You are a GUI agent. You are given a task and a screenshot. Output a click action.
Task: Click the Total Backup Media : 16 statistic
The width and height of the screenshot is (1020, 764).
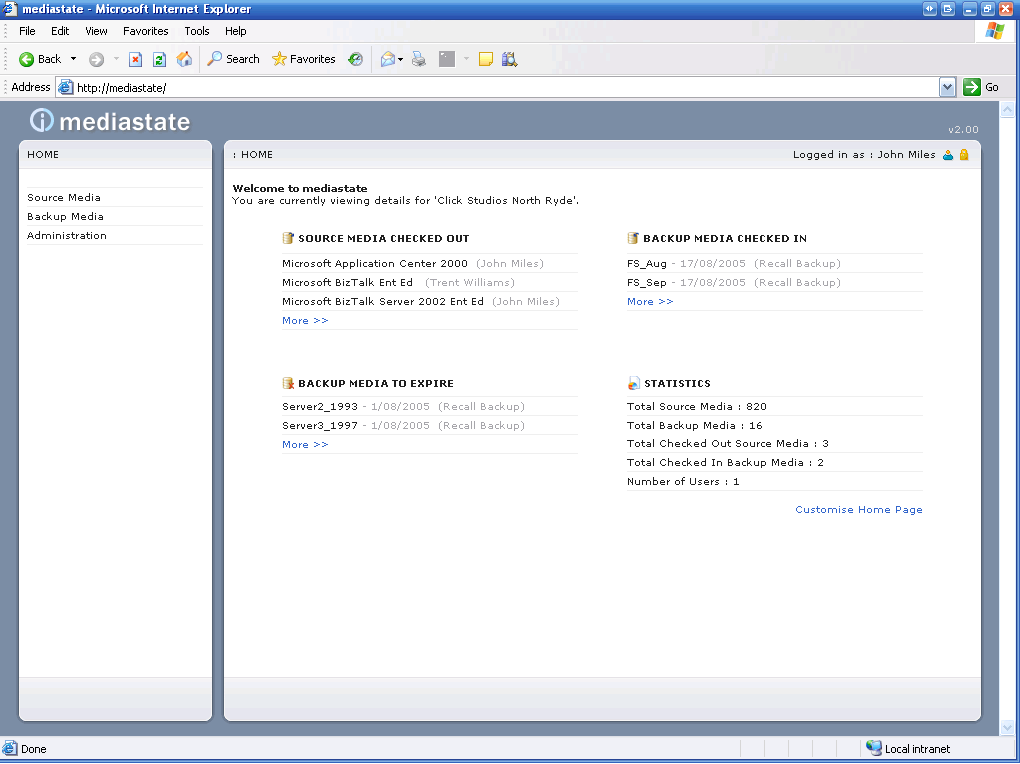(x=695, y=426)
